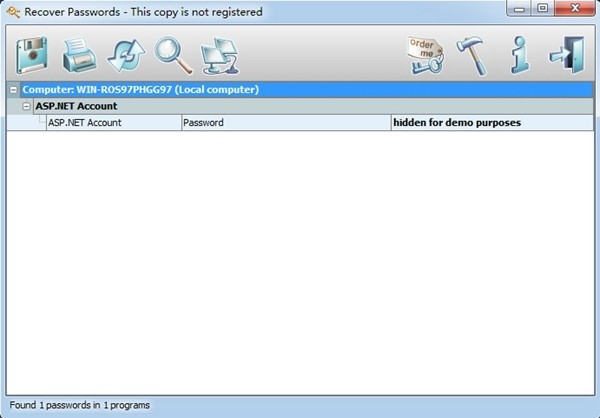This screenshot has height=418, width=600.
Task: Click the key icon in the title bar
Action: (13, 12)
